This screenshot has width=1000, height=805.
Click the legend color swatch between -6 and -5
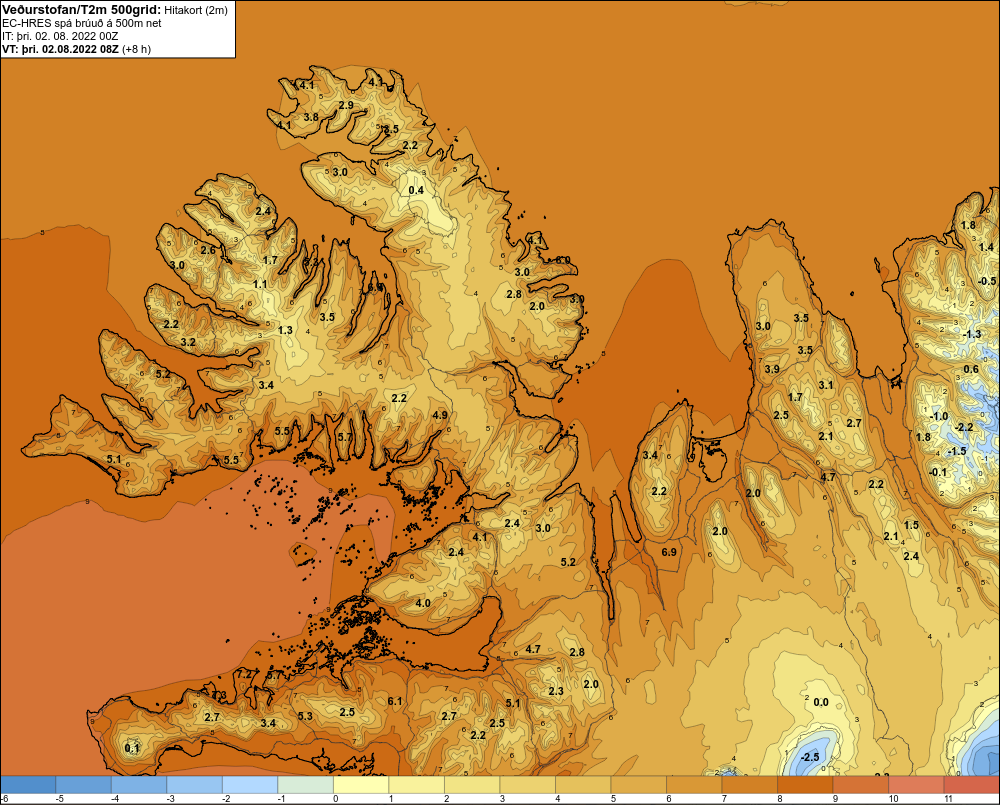[28, 785]
